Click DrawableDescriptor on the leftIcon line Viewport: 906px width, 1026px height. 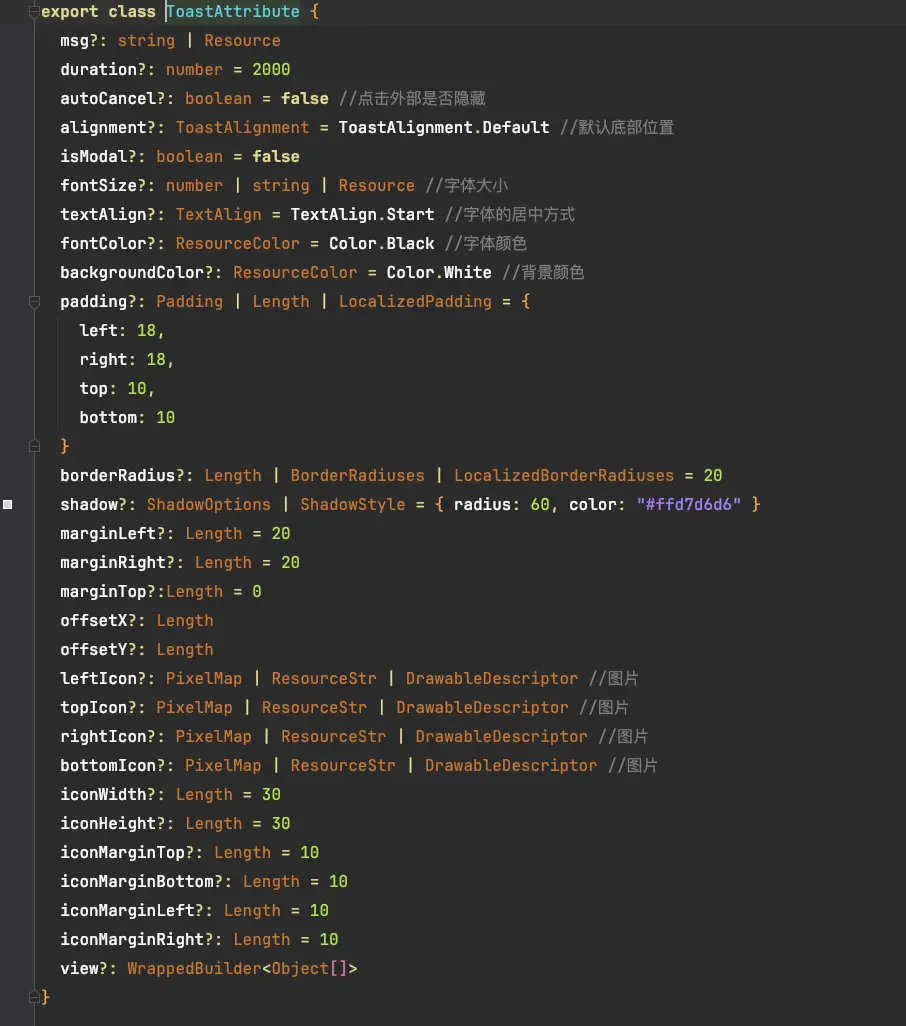coord(491,679)
